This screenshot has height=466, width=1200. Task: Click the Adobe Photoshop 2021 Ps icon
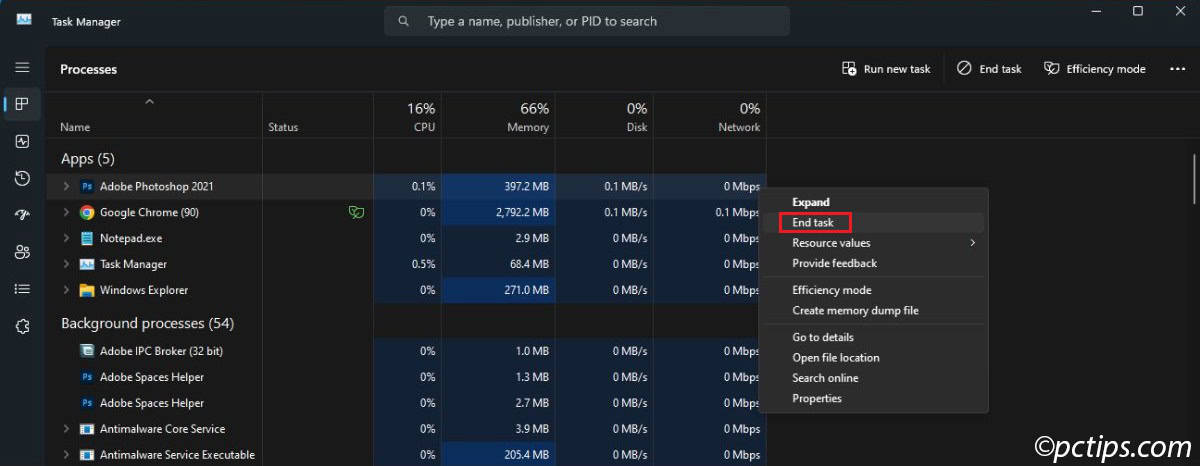point(87,186)
